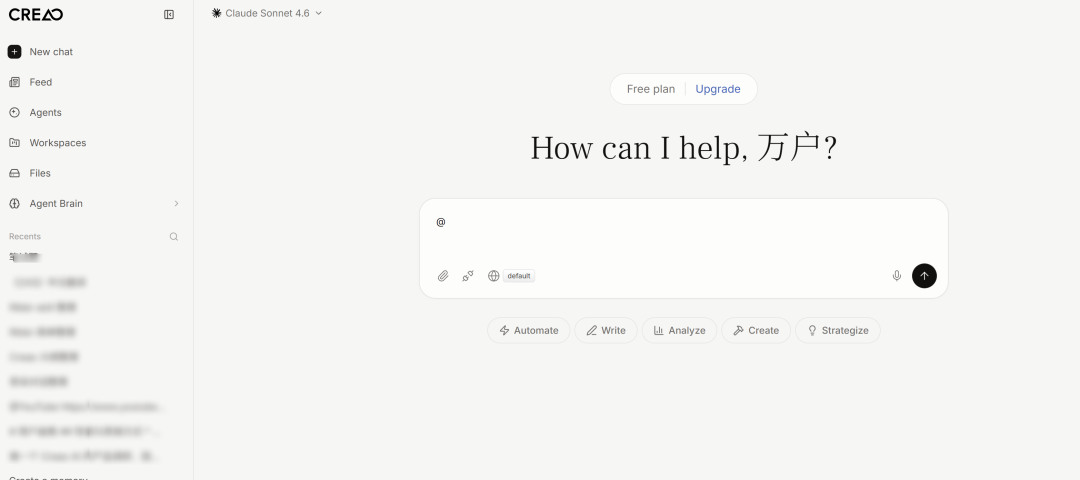Screen dimensions: 1080x480
Task: Select the Automate suggestion chip
Action: pos(528,330)
